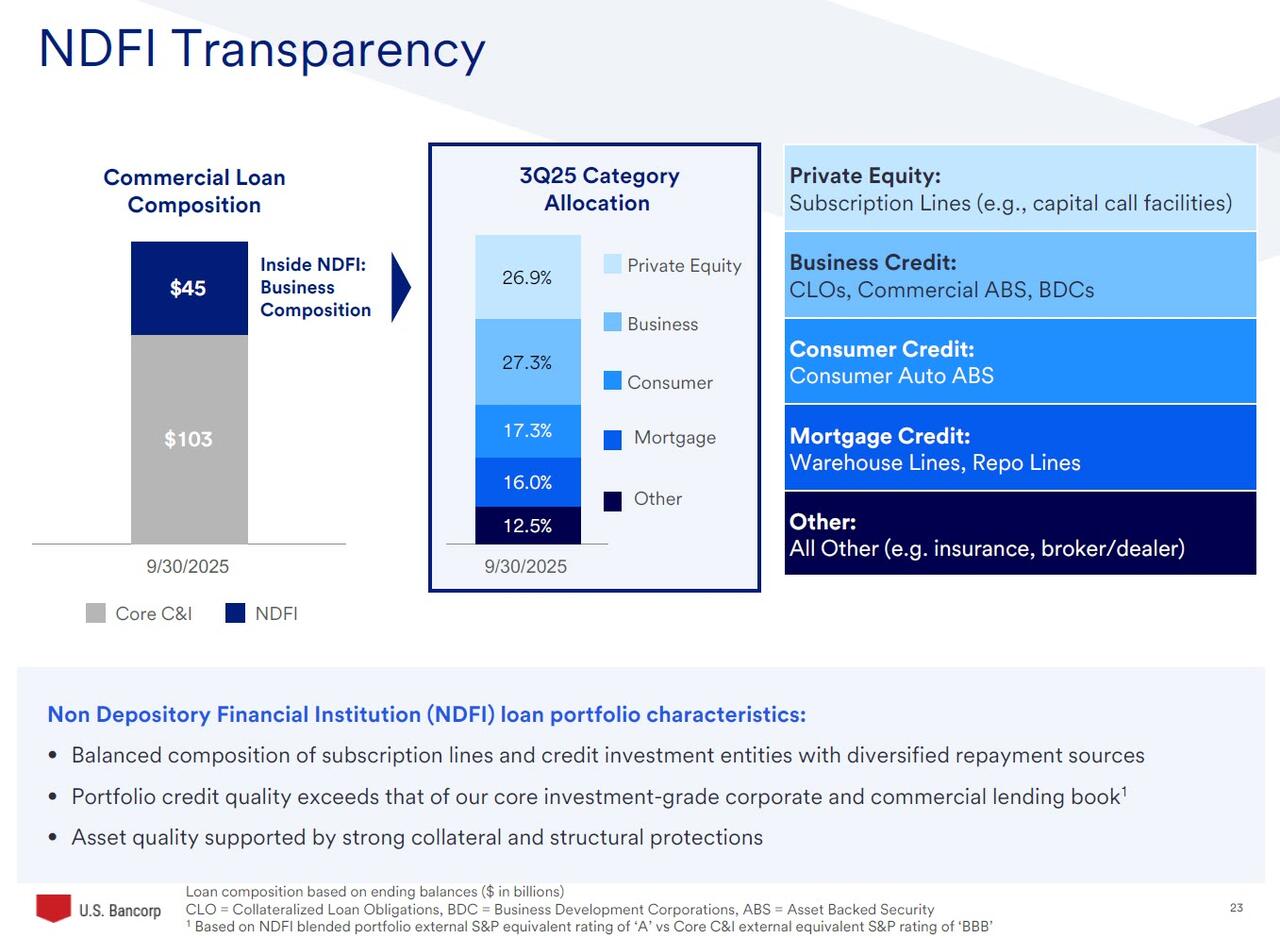Screen dimensions: 1280x938
Task: Click the gray Core C&I legend square
Action: (x=96, y=613)
